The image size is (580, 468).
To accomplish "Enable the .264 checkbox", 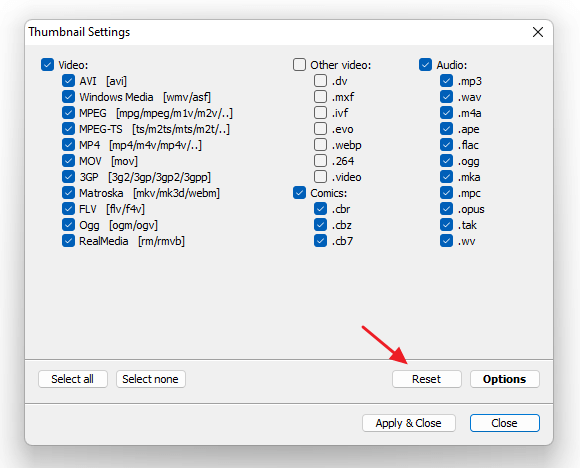I will [x=320, y=161].
